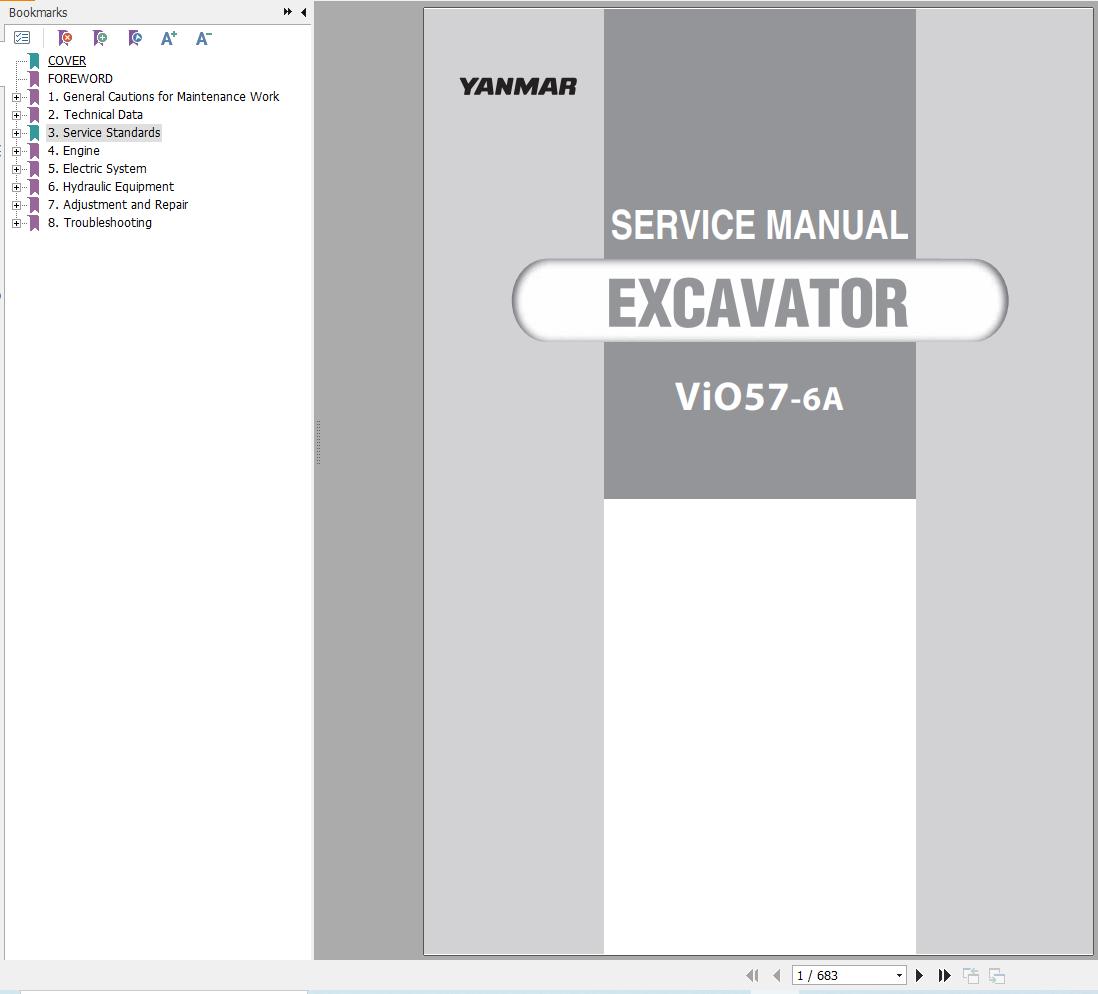Screen dimensions: 1098x994
Task: Expand the 3. Service Standards bookmark node
Action: 16,132
